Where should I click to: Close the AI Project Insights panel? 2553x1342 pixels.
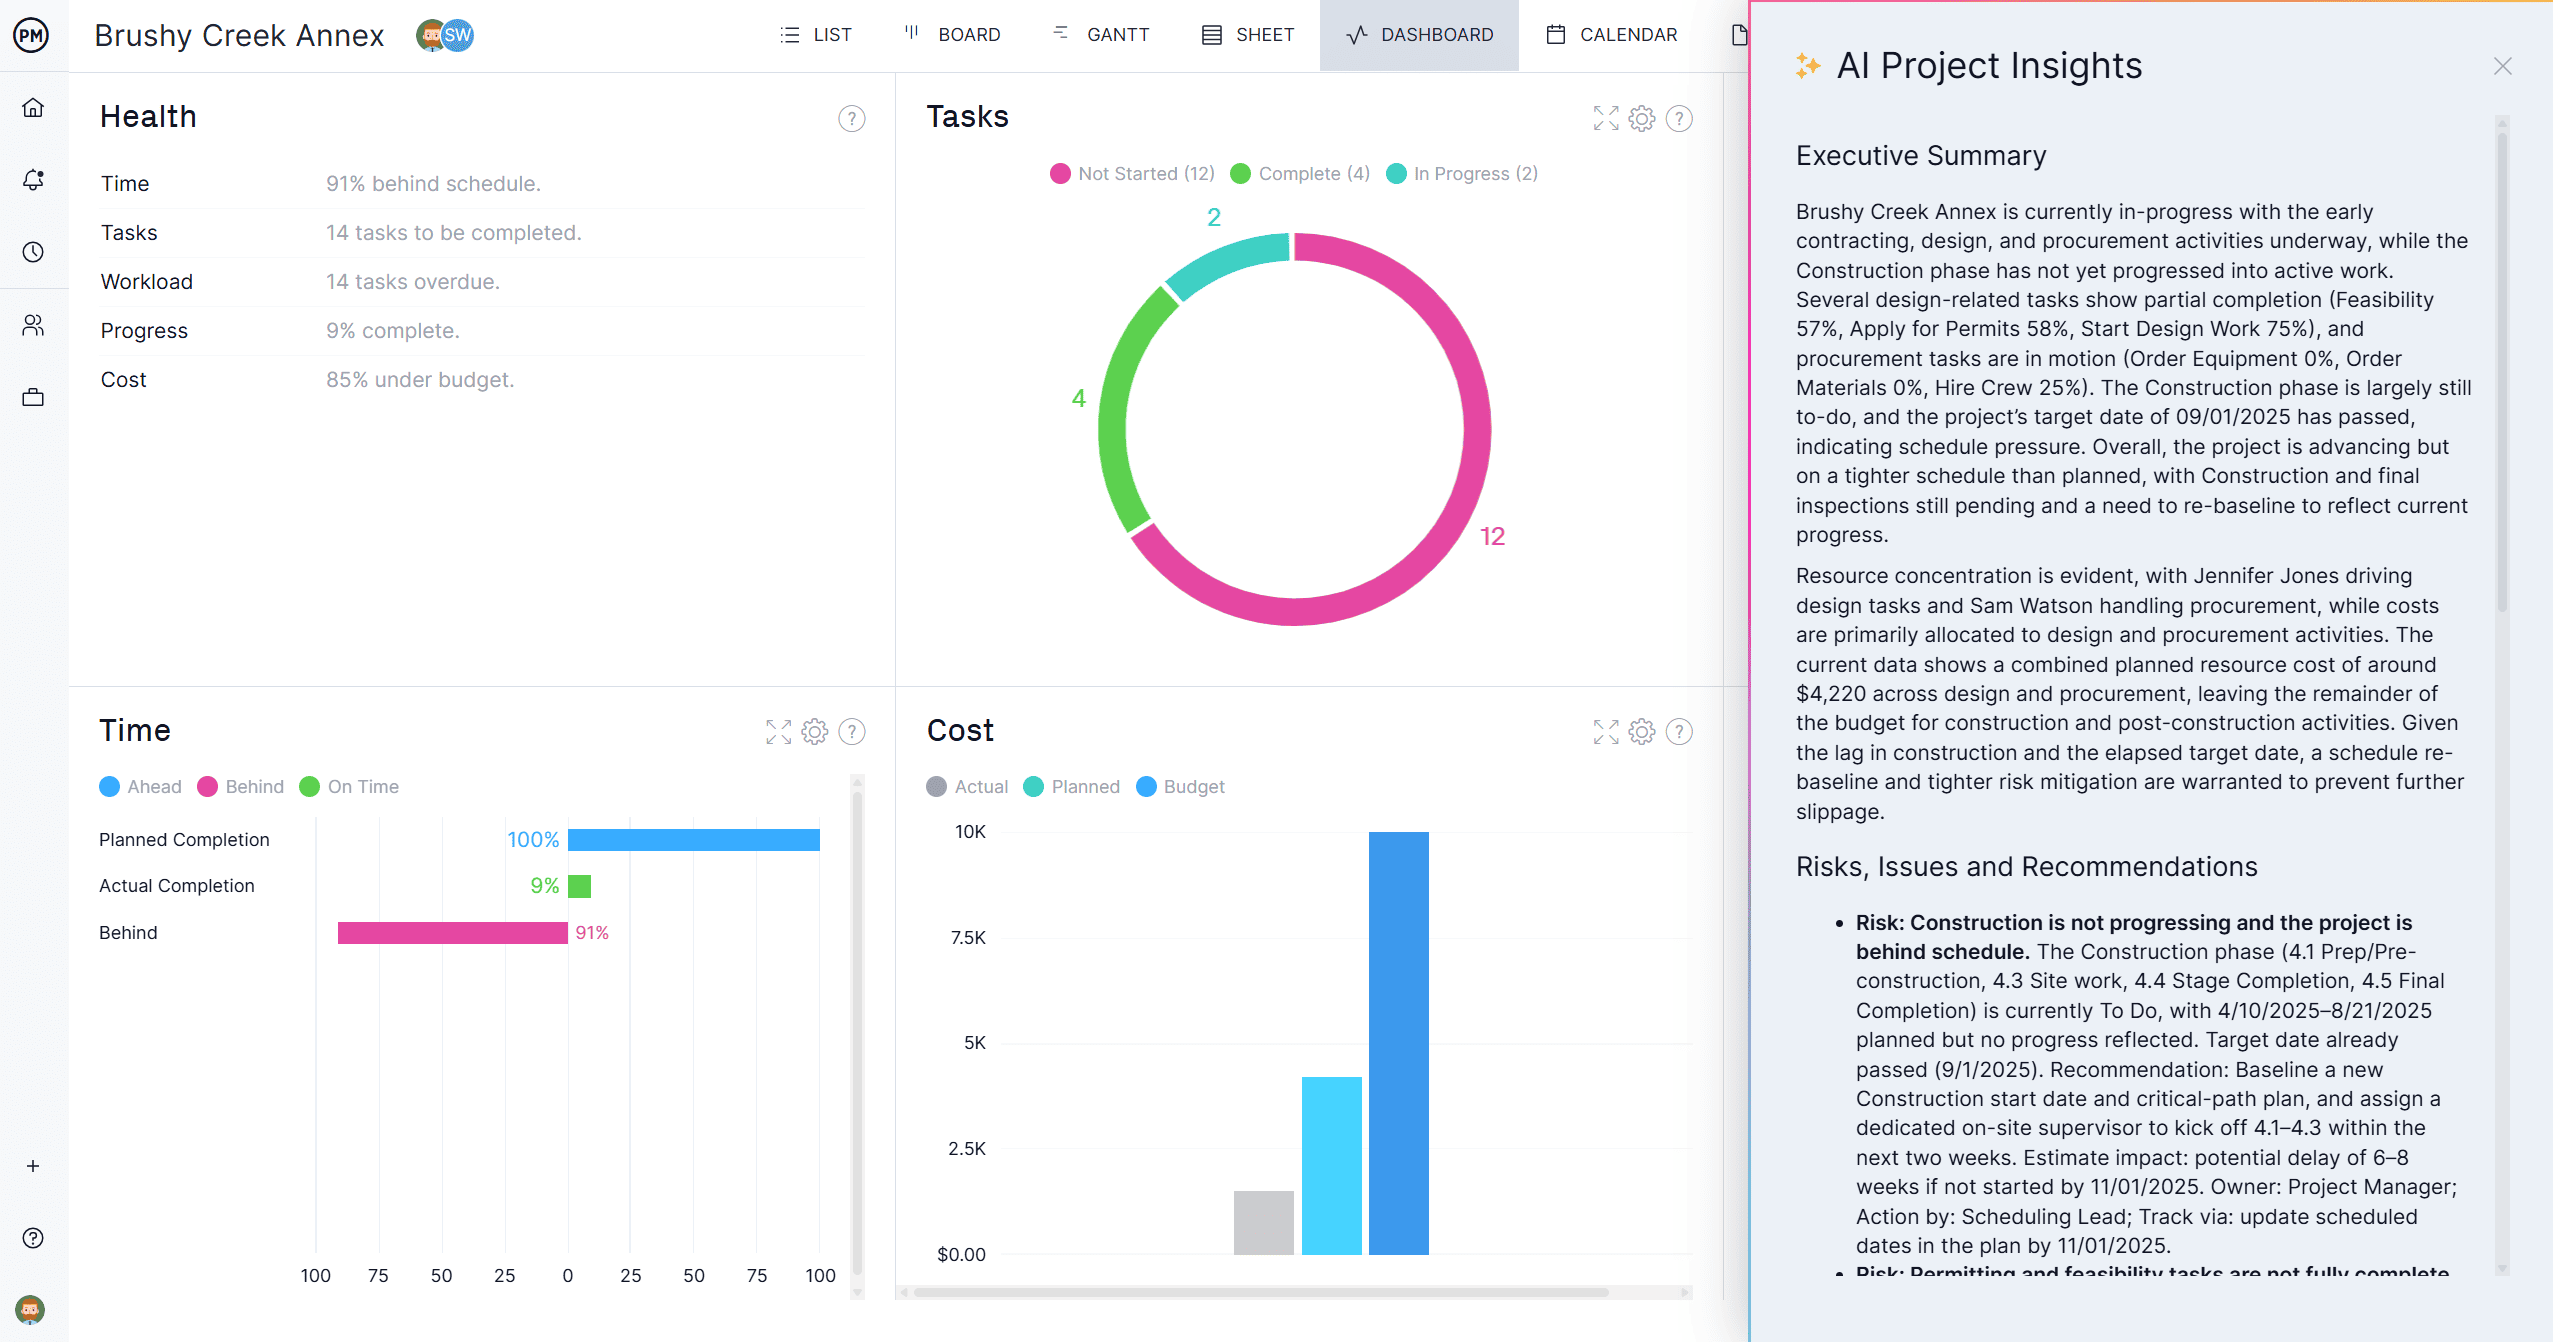point(2503,66)
